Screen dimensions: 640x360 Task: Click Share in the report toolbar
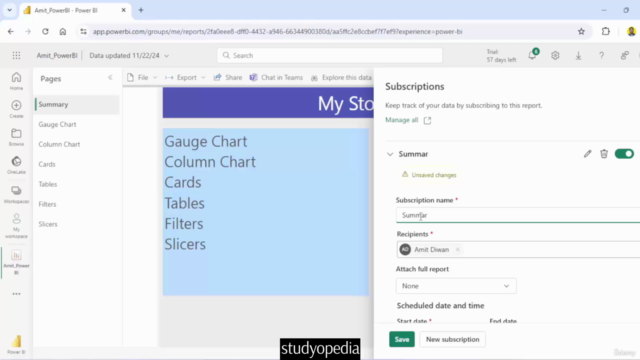pos(228,78)
